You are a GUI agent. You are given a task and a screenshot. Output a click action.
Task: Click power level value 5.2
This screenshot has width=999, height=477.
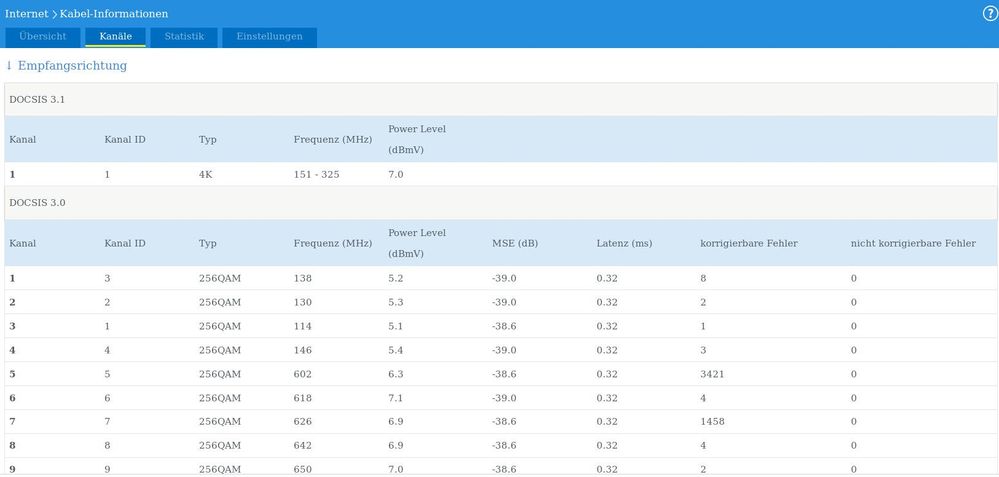click(396, 278)
